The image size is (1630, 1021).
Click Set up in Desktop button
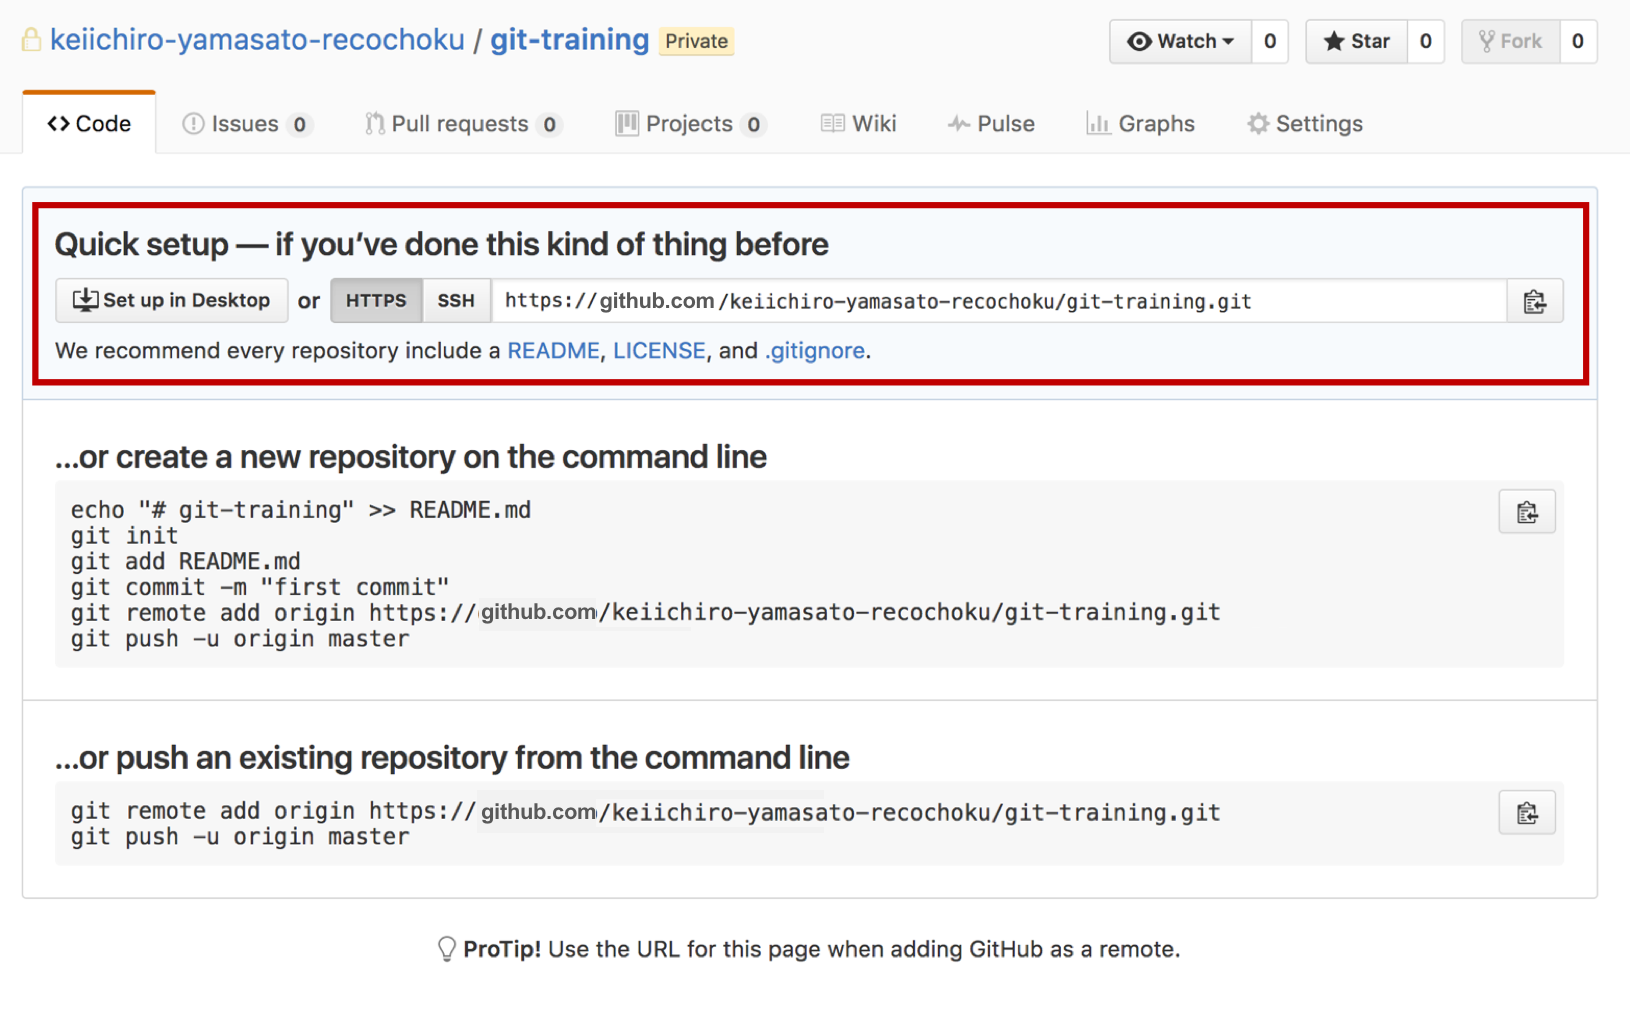click(x=172, y=301)
